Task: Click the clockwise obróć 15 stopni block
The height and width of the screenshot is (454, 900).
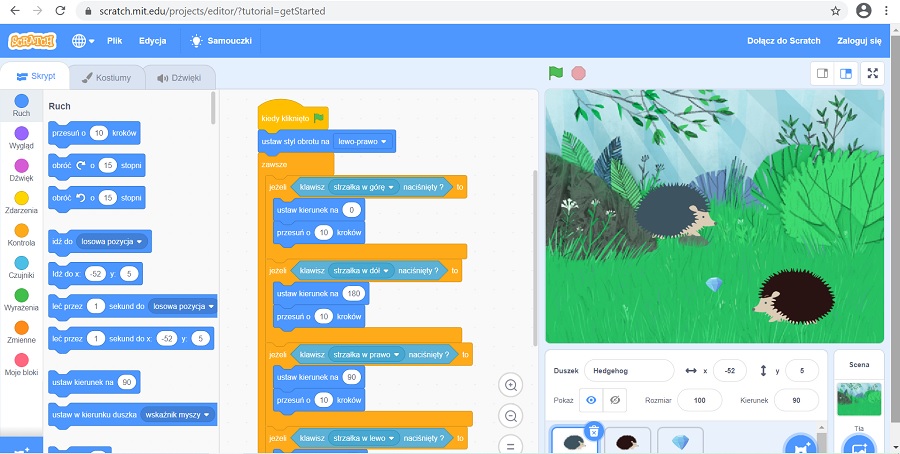Action: pos(96,165)
